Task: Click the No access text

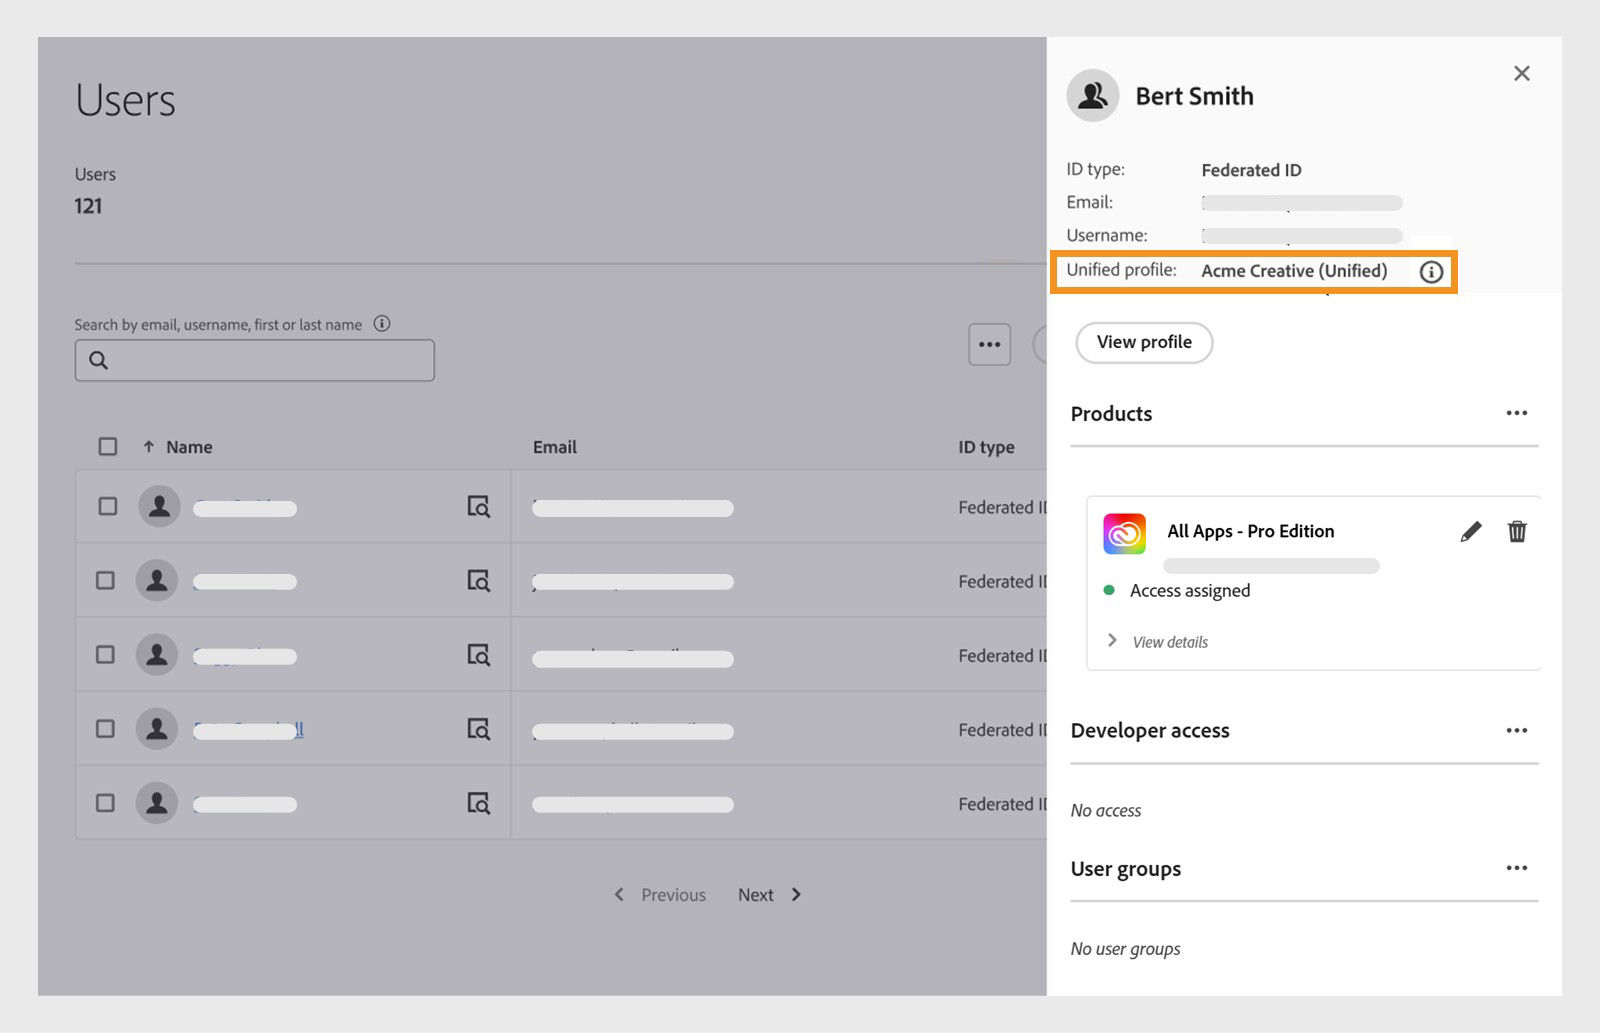Action: [x=1105, y=811]
